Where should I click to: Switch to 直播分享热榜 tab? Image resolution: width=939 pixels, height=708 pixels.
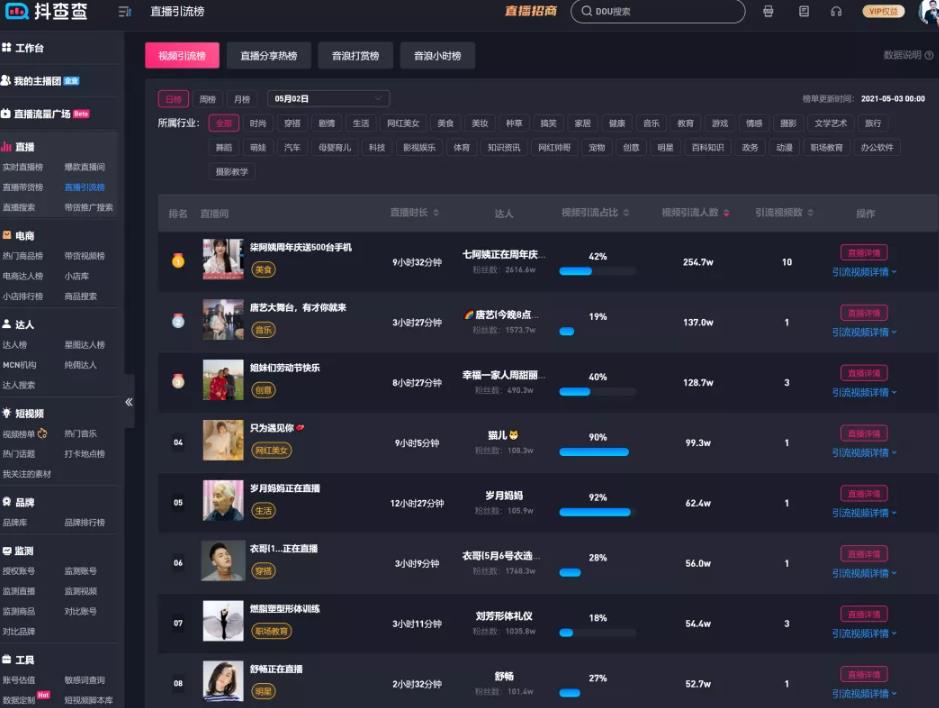[268, 56]
